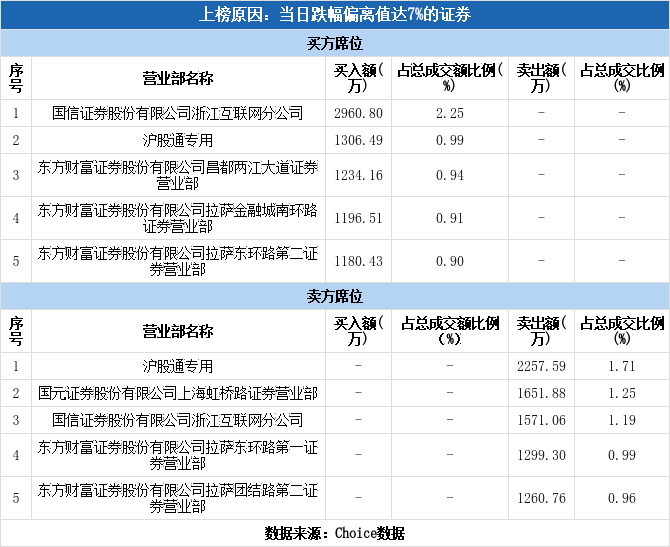Click 东方财富证券股份有限公司拉萨东环路第一证券营业部
The width and height of the screenshot is (670, 547).
coord(178,455)
